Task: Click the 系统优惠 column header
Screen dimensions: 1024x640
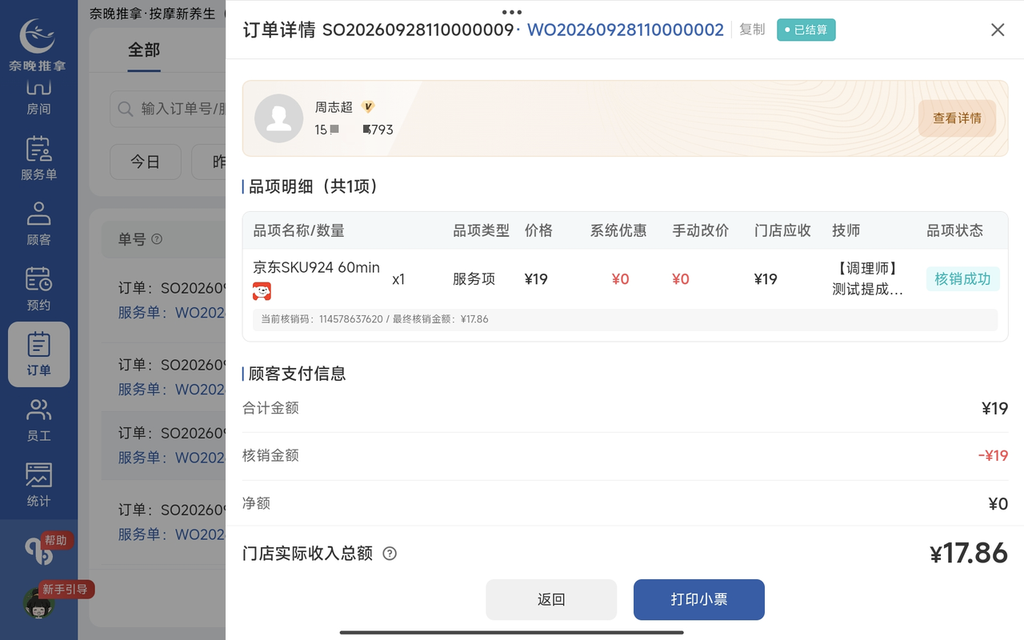Action: pyautogui.click(x=618, y=231)
